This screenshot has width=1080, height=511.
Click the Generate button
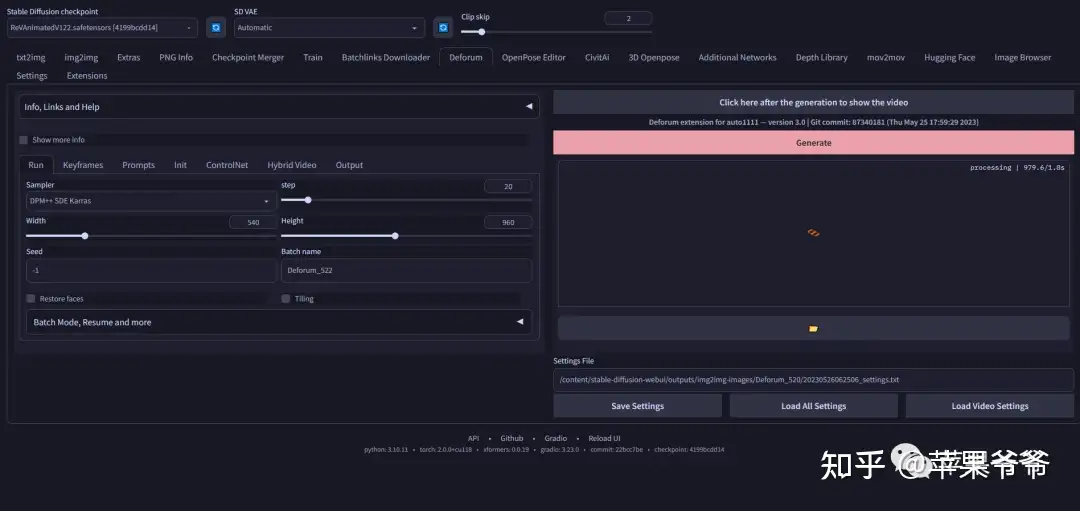(813, 143)
